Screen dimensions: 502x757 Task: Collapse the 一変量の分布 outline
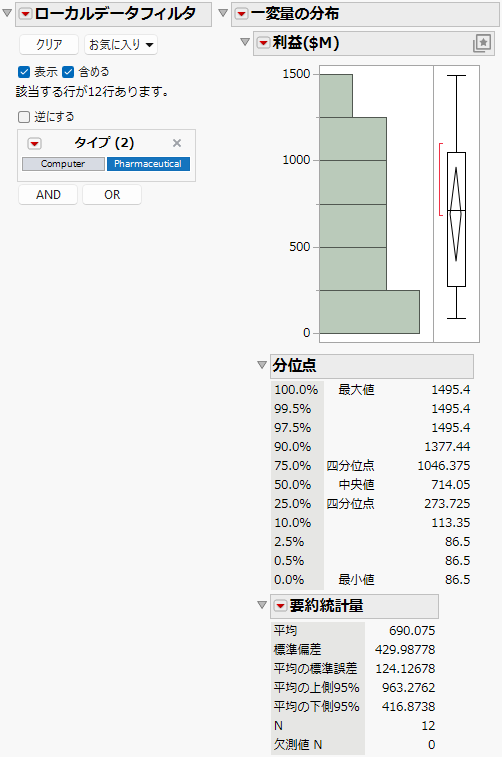coord(223,13)
